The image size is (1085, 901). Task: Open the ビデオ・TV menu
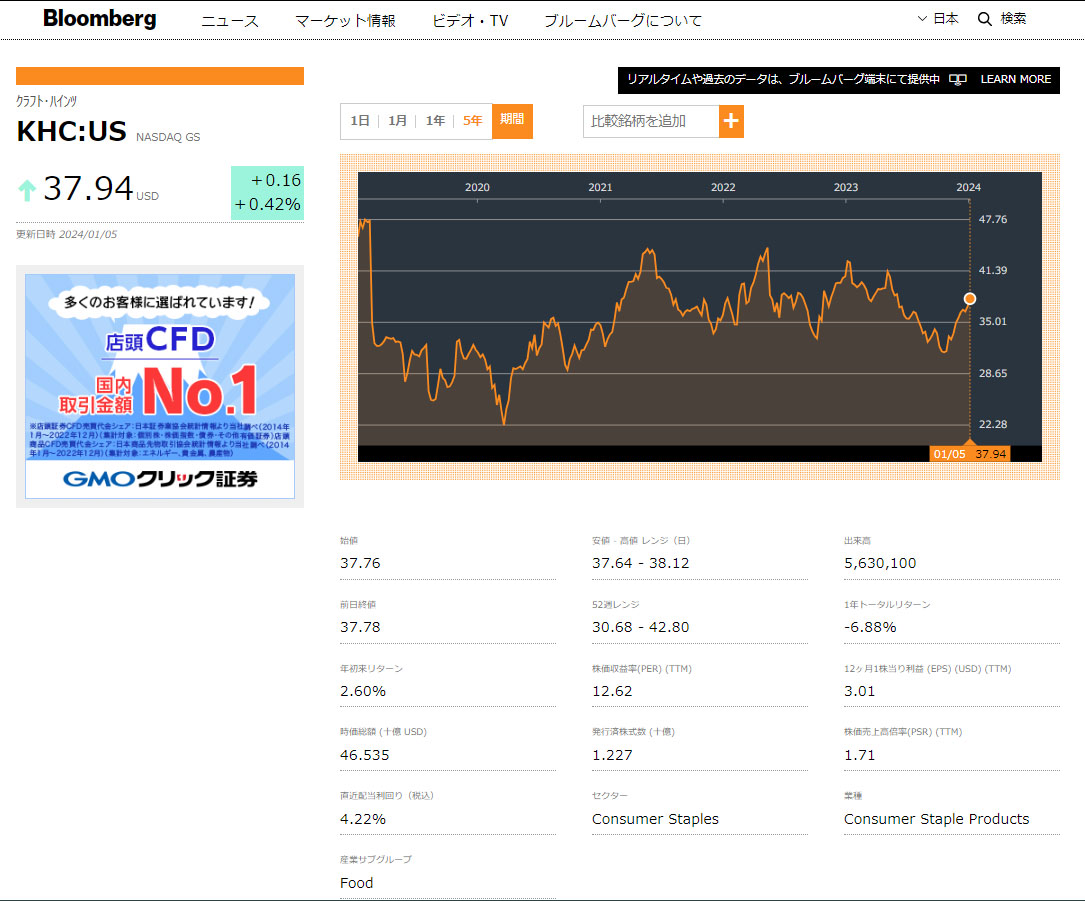pos(470,21)
